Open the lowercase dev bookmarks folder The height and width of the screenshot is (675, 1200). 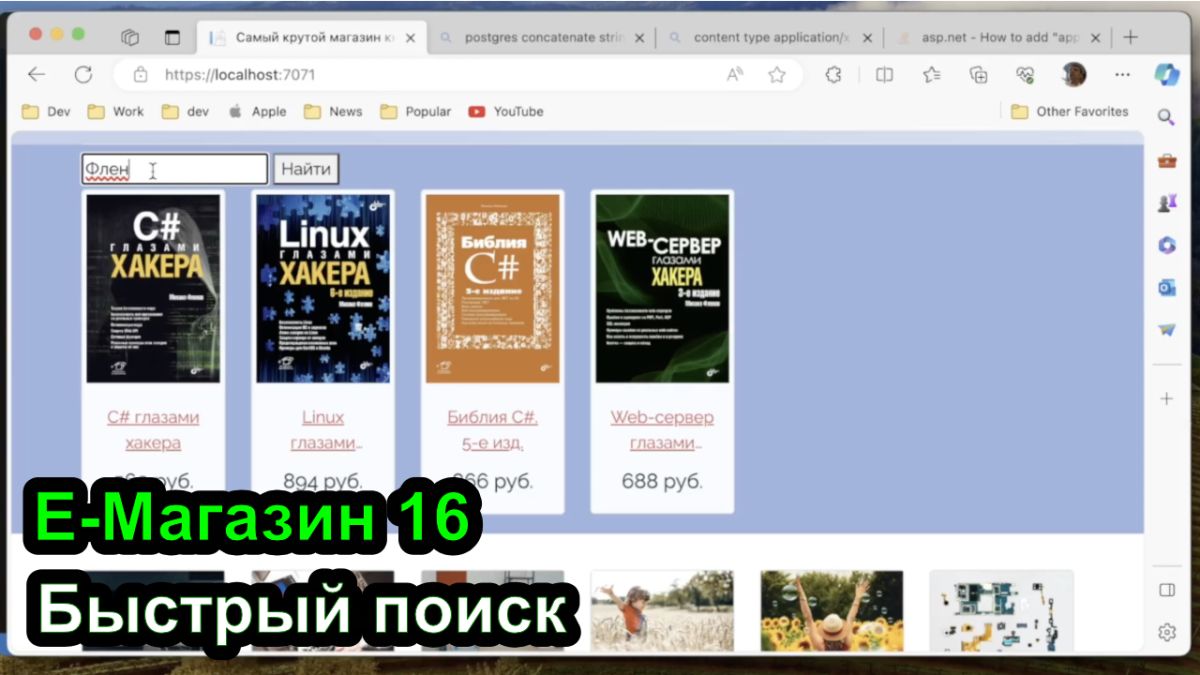pos(186,112)
